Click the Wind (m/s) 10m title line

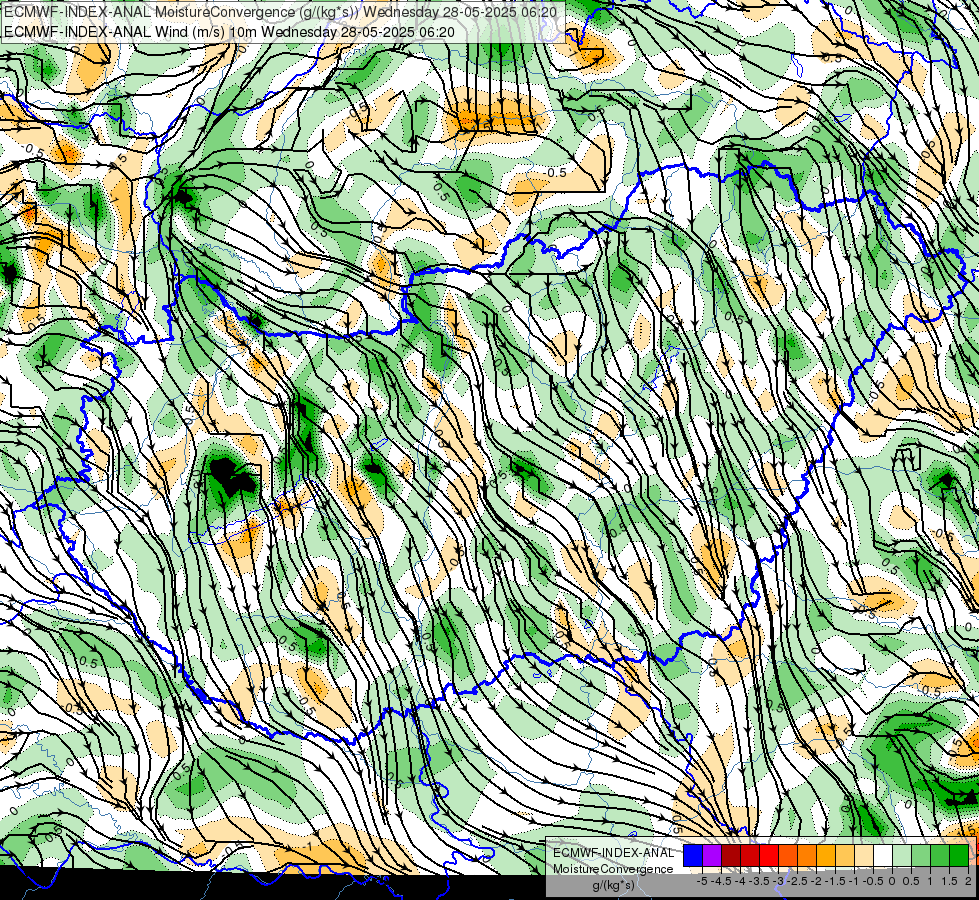click(229, 32)
